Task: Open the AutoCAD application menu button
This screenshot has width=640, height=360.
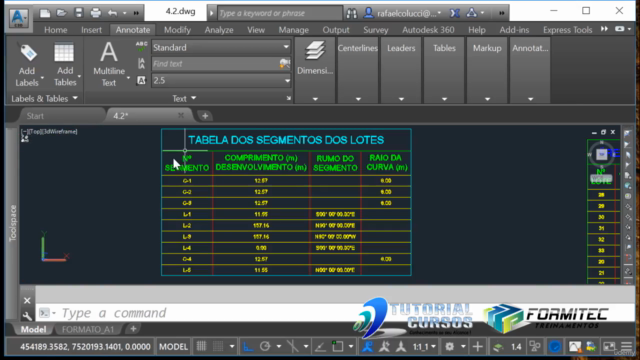Action: coord(18,17)
